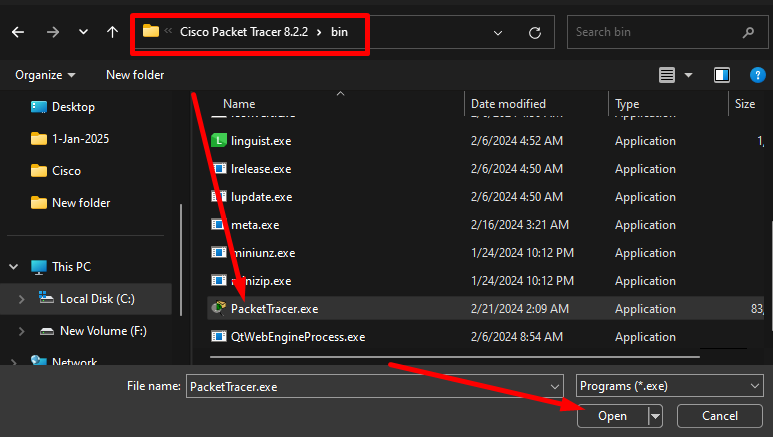Open the Programs (*.exe) file type dropdown

pos(669,386)
